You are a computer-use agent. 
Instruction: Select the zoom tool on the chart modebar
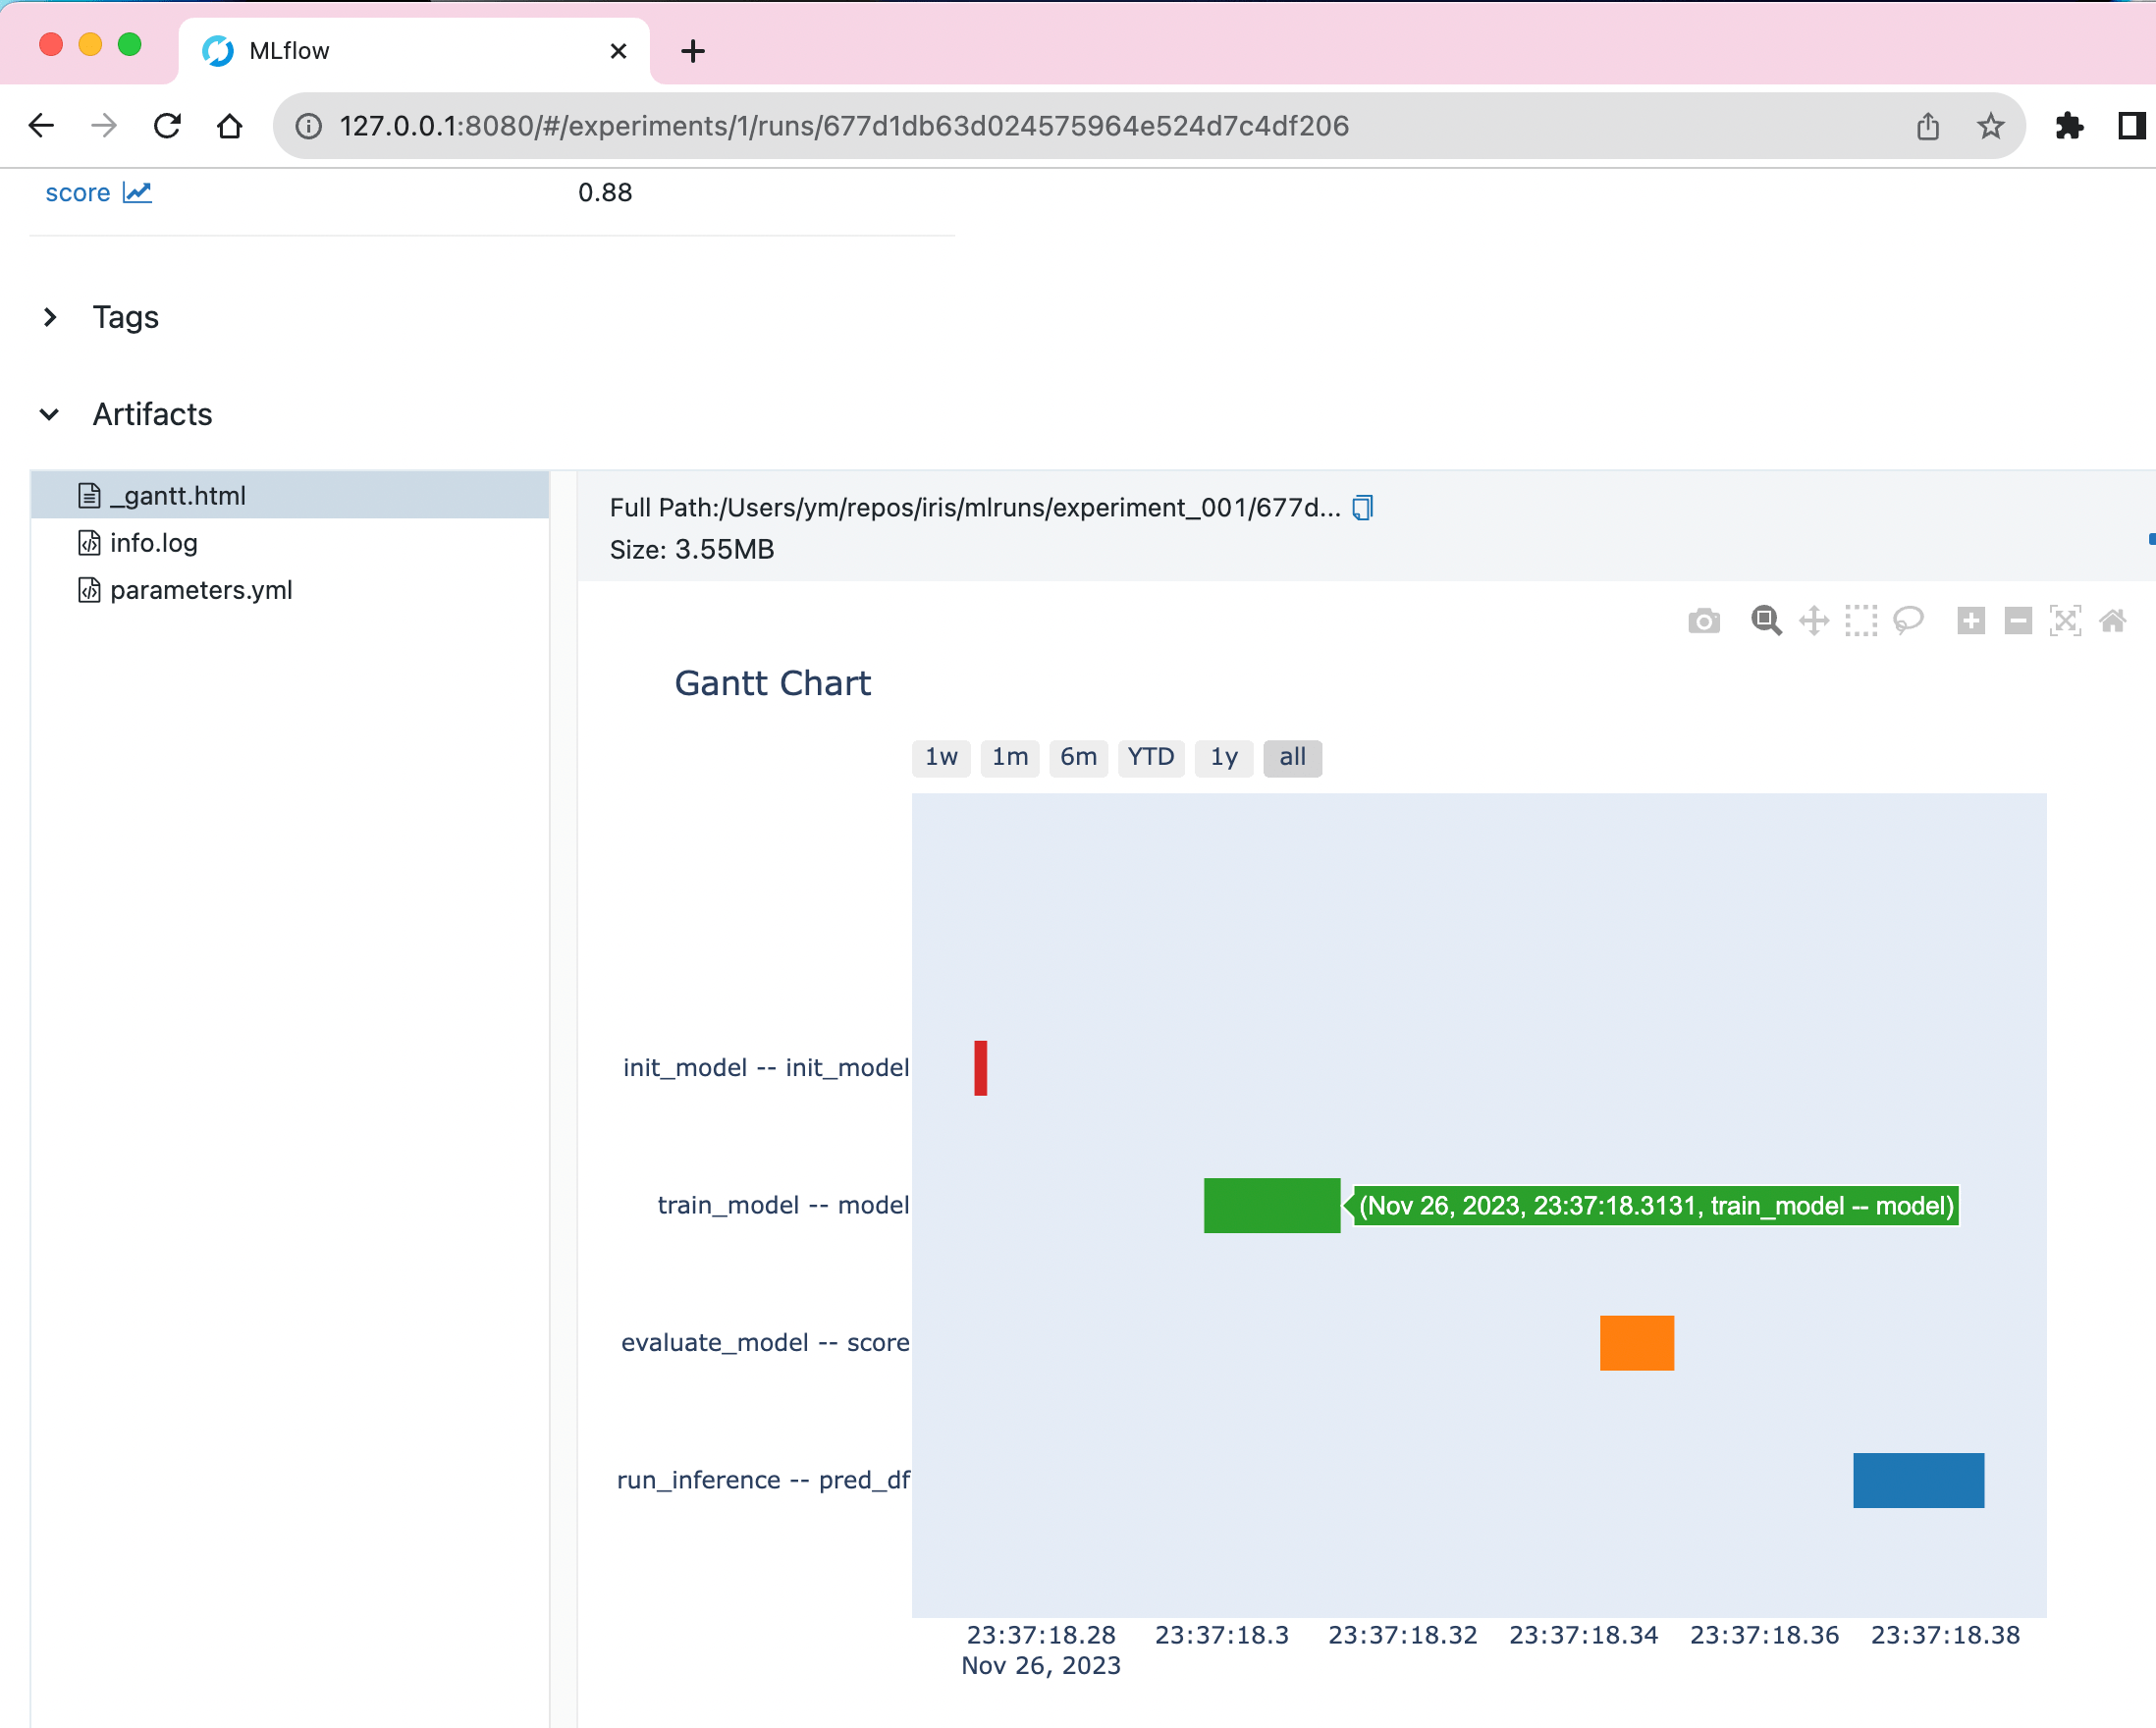point(1766,620)
